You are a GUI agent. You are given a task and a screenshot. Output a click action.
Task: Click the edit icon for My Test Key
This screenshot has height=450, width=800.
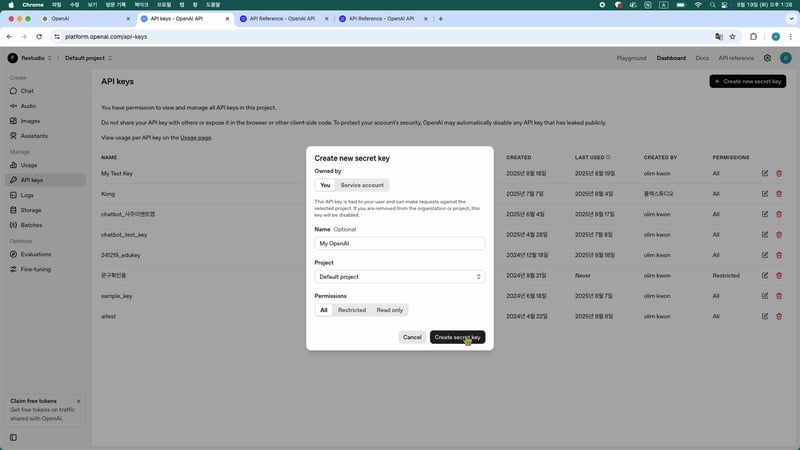tap(765, 173)
